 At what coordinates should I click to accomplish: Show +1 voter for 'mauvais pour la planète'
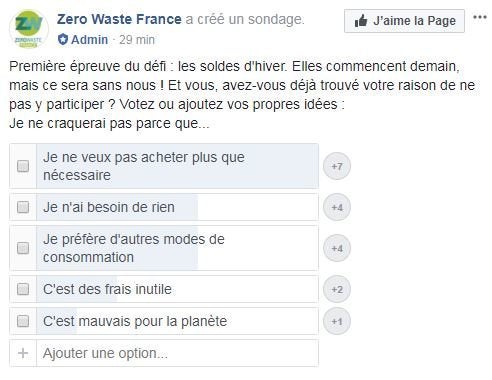pos(337,321)
